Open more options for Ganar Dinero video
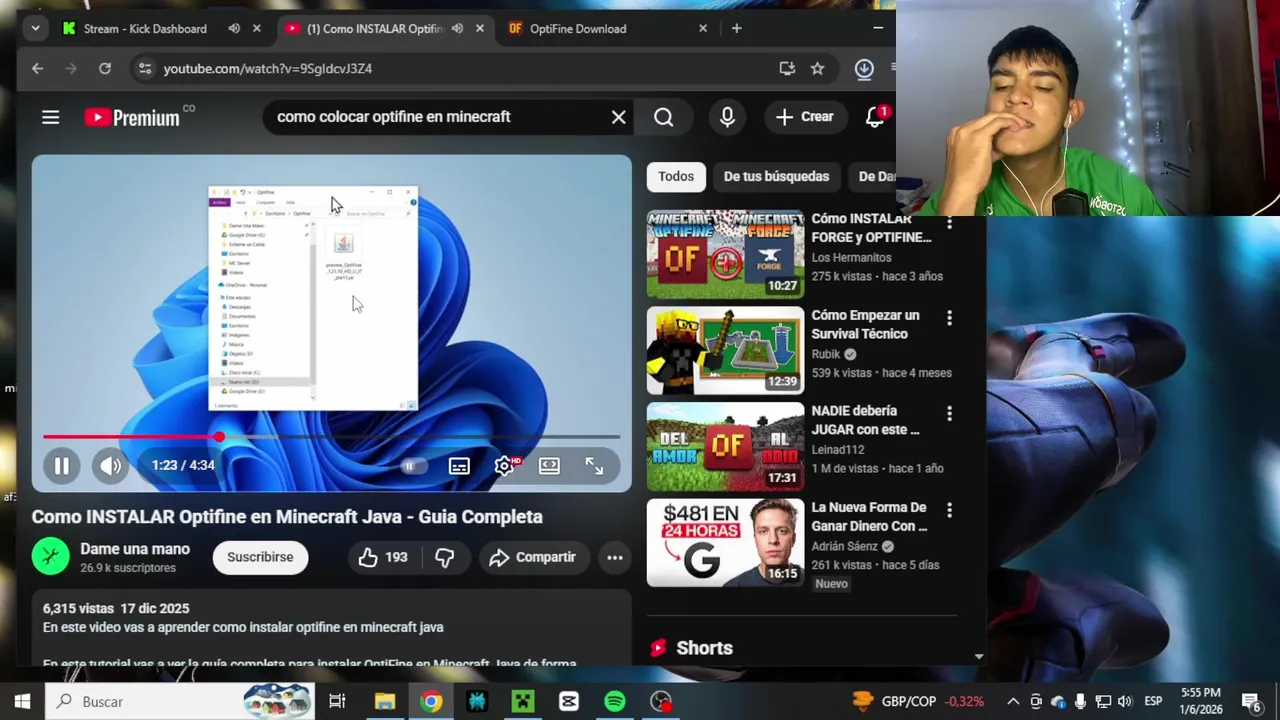The height and width of the screenshot is (720, 1280). pos(949,511)
